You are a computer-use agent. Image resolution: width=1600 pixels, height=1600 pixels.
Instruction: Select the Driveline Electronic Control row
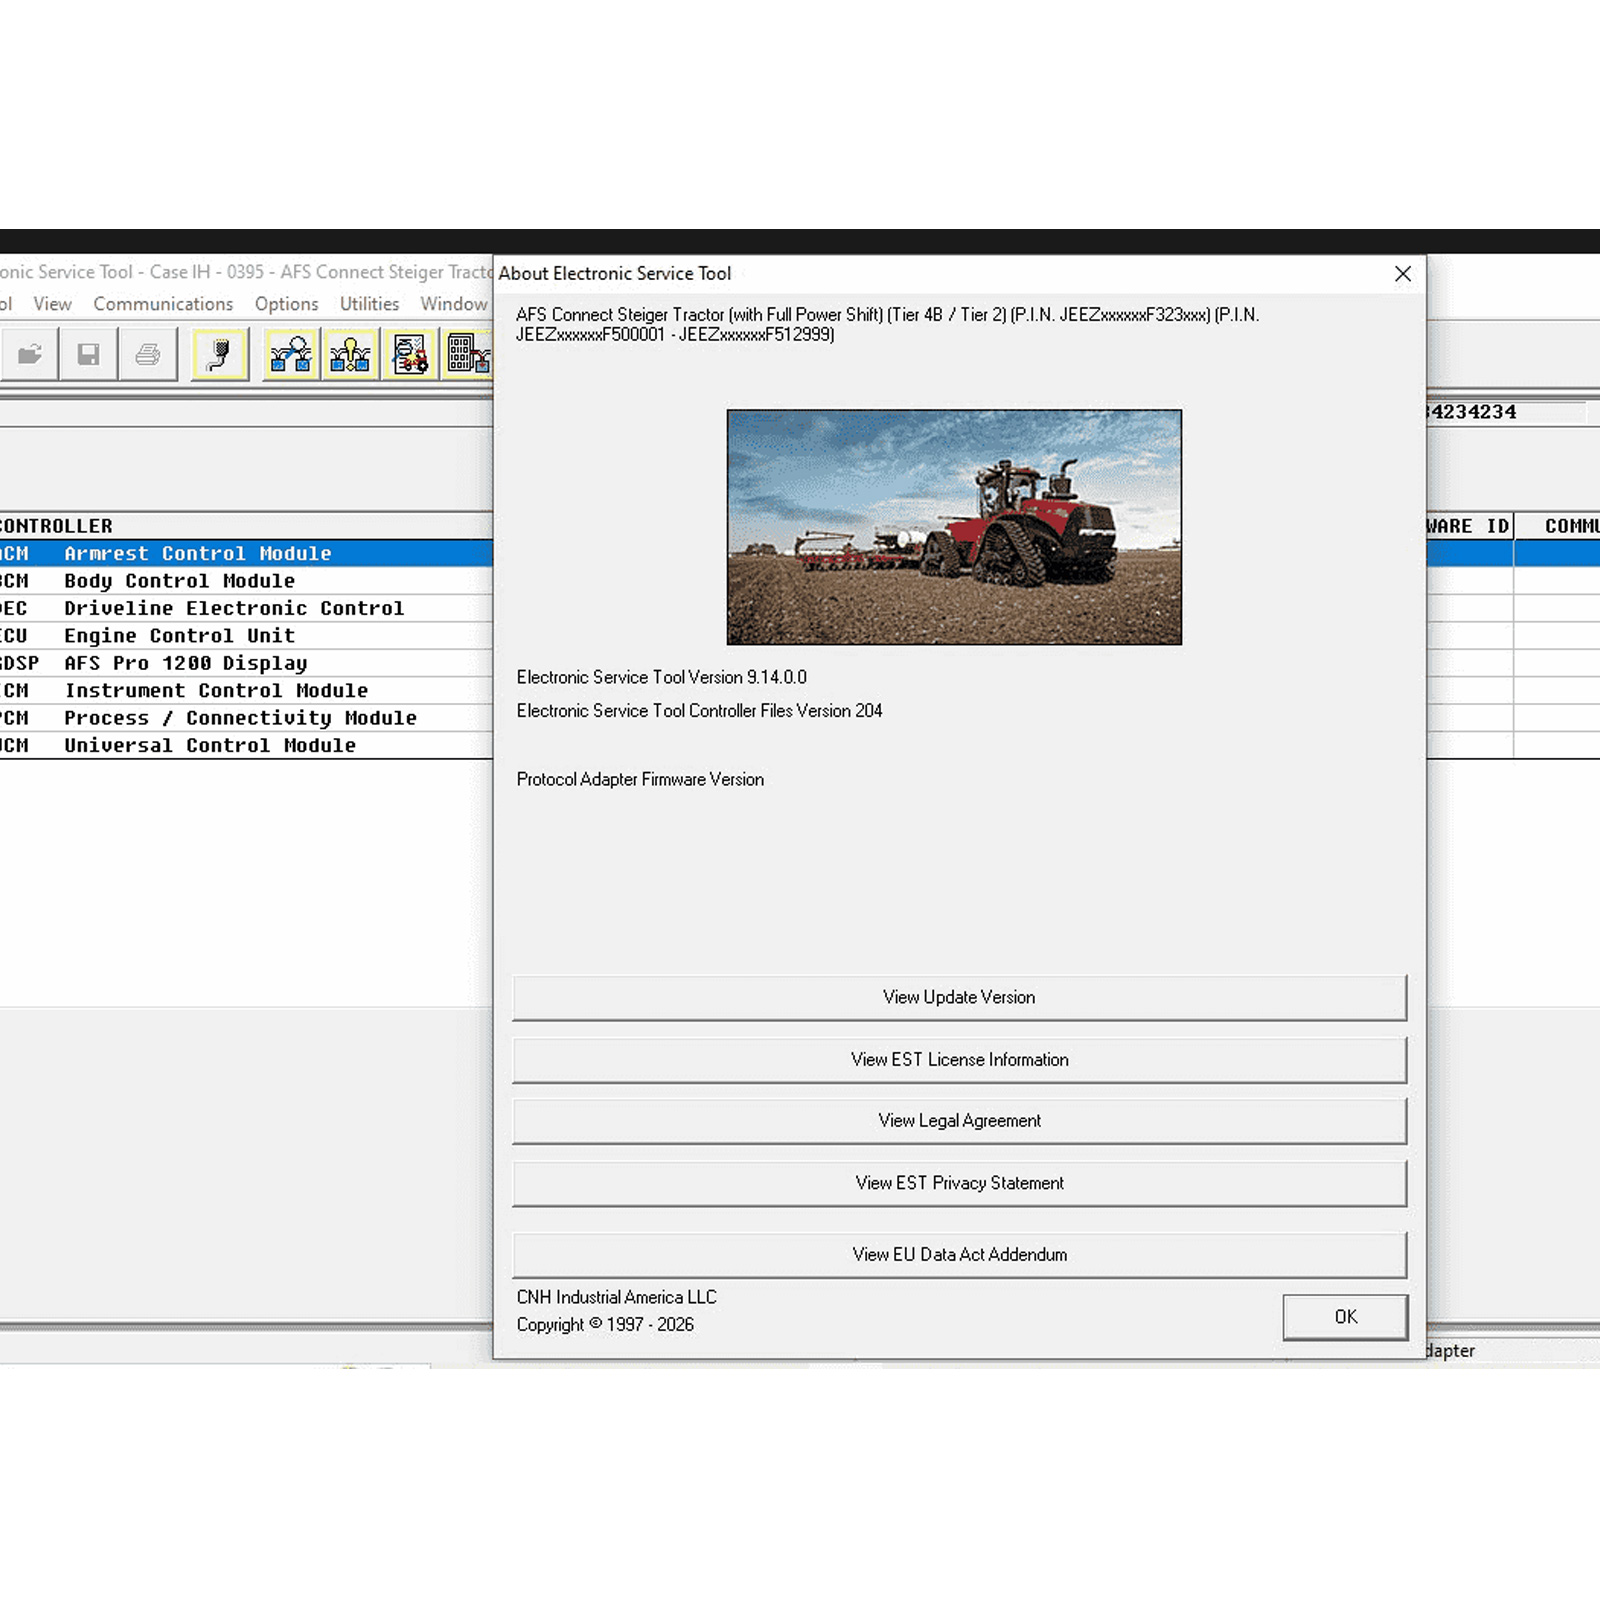246,608
